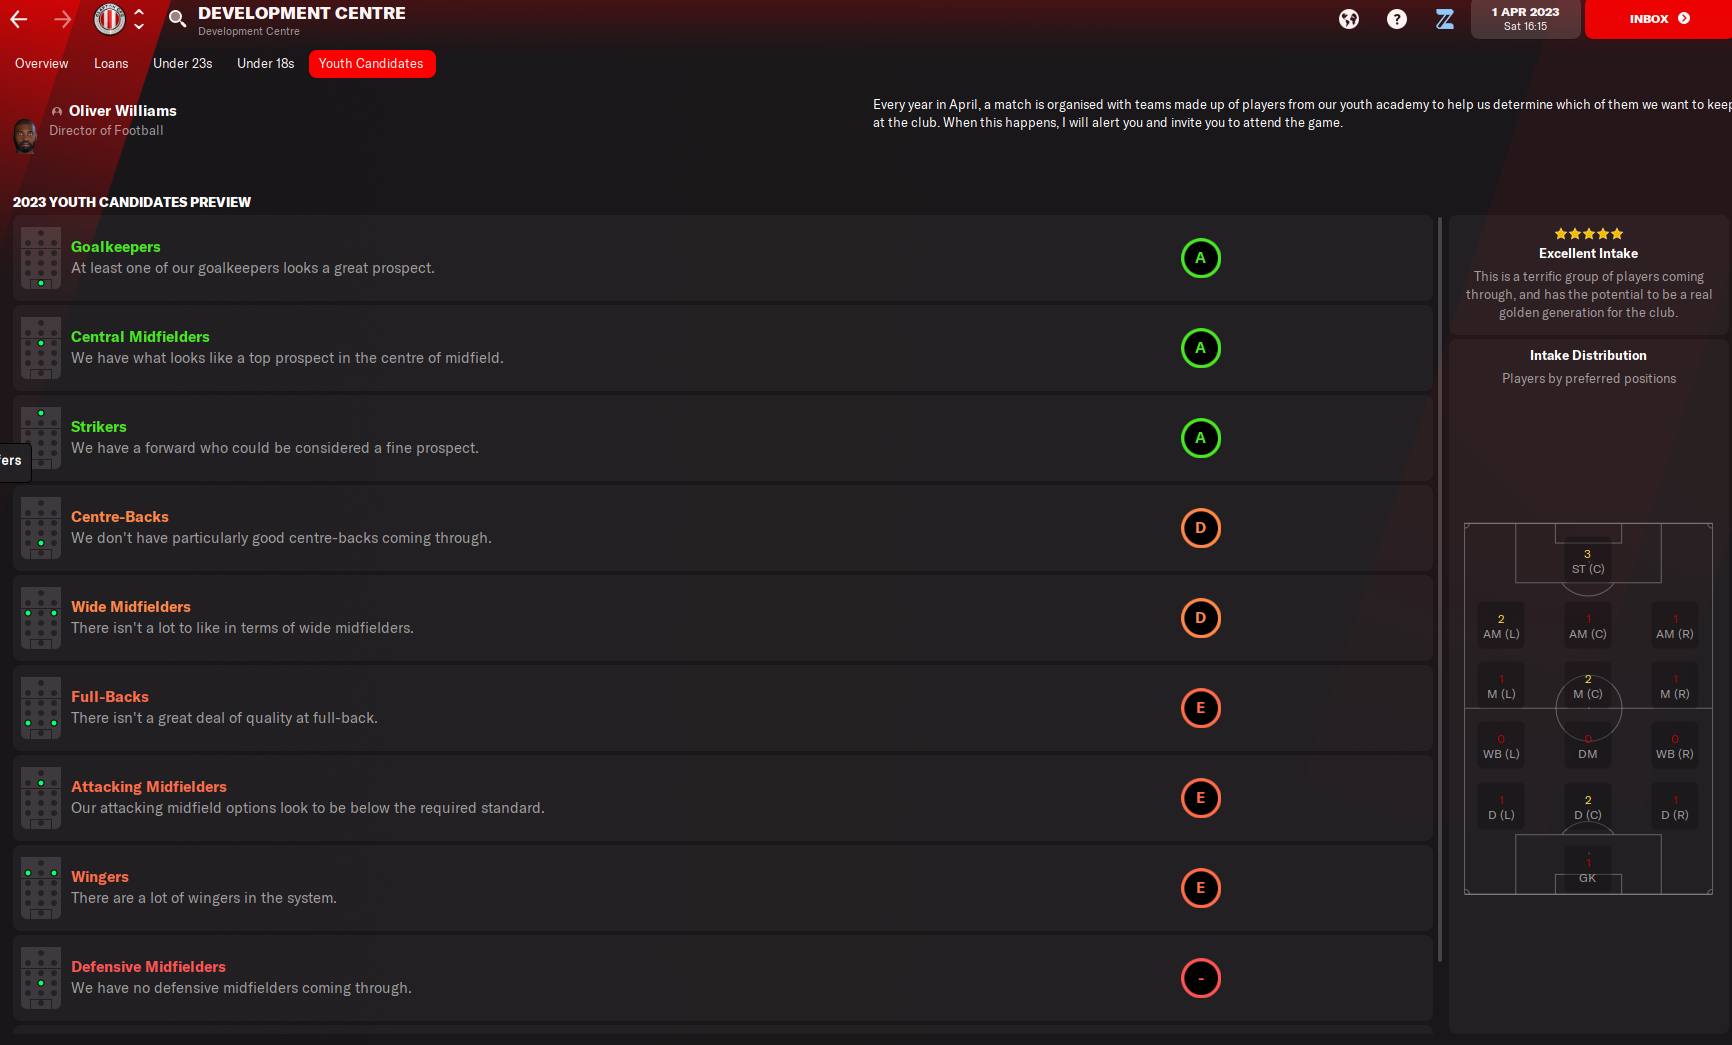The width and height of the screenshot is (1732, 1045).
Task: Select the DM position on the pitch
Action: pyautogui.click(x=1588, y=746)
